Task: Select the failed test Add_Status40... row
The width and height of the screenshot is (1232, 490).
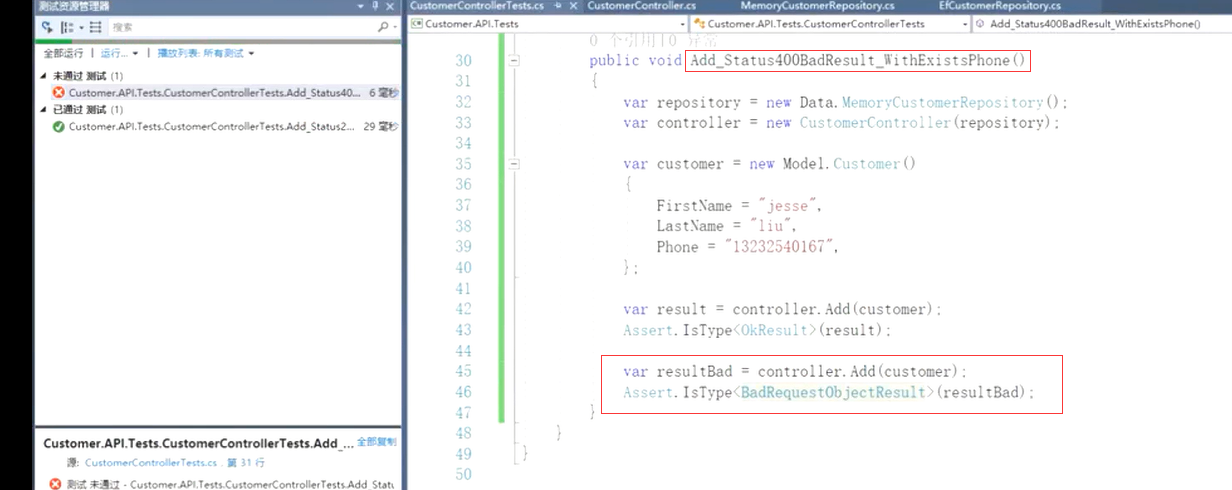Action: point(225,93)
